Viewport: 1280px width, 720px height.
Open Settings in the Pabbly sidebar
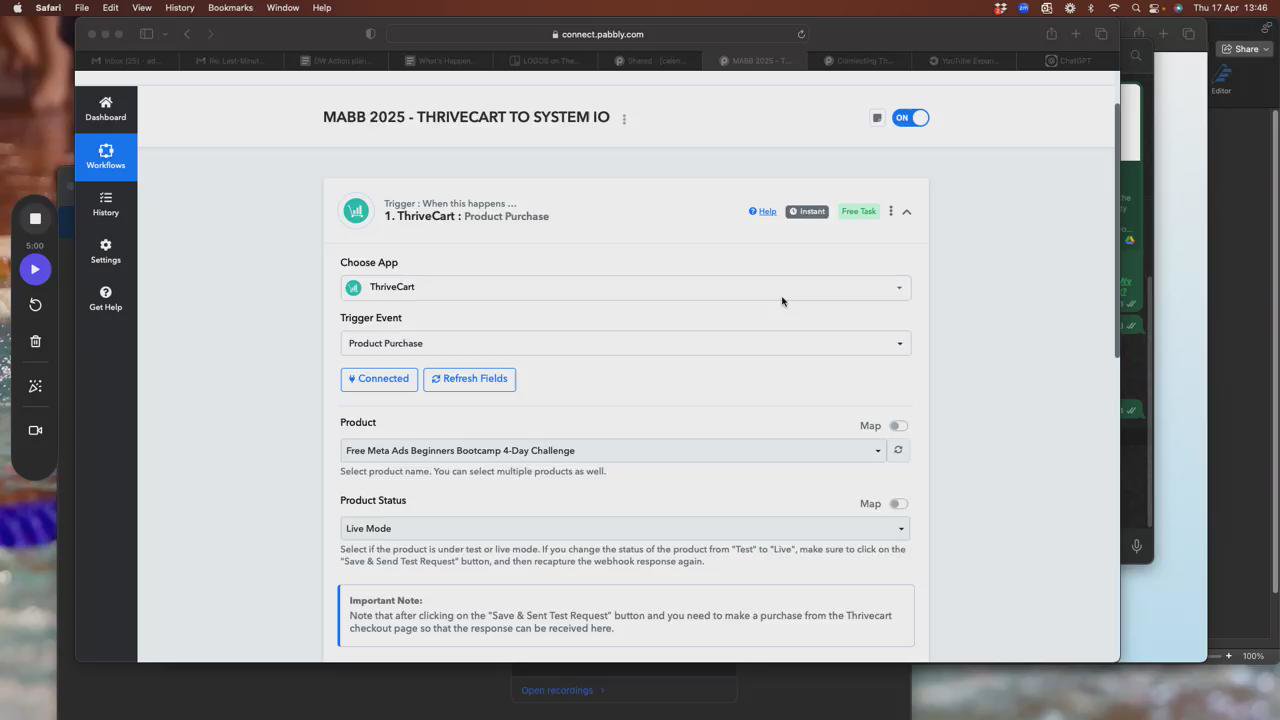point(105,251)
